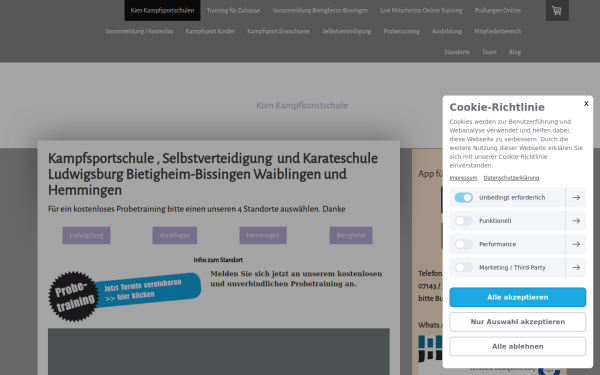
Task: Select the Waiblingen location button
Action: click(174, 235)
